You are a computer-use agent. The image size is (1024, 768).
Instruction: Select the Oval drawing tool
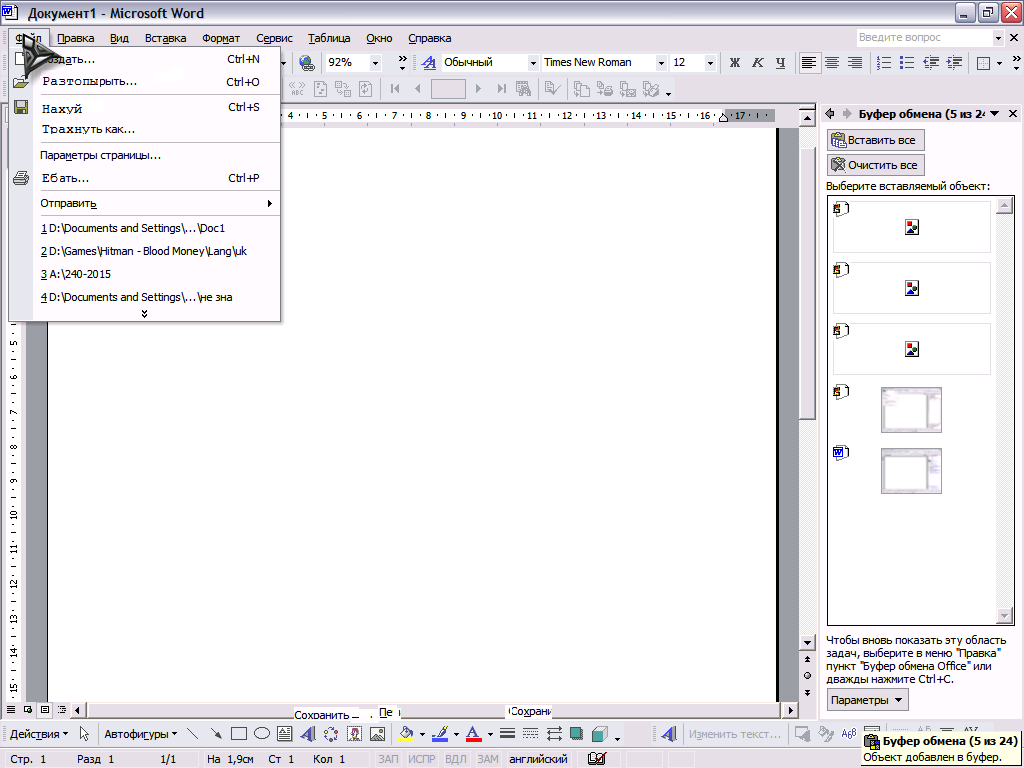pyautogui.click(x=262, y=734)
